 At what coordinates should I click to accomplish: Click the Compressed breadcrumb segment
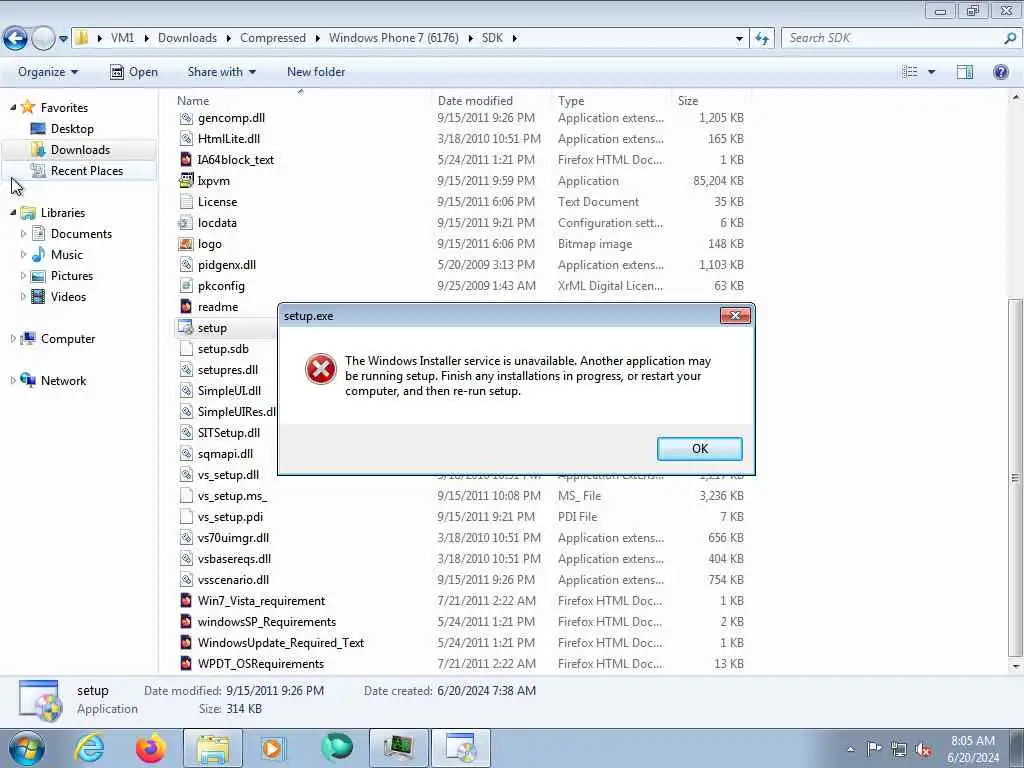tap(272, 38)
